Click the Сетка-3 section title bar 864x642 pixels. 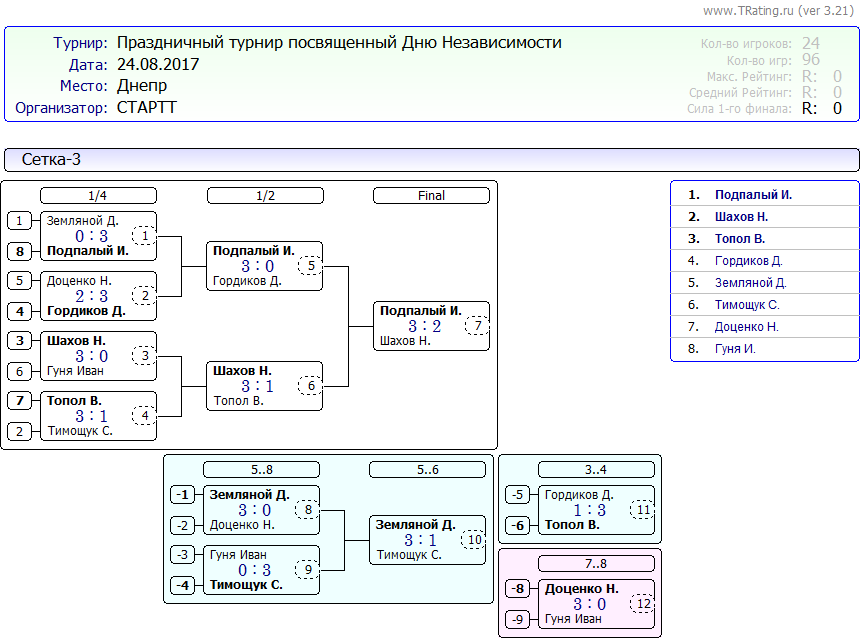click(x=431, y=160)
